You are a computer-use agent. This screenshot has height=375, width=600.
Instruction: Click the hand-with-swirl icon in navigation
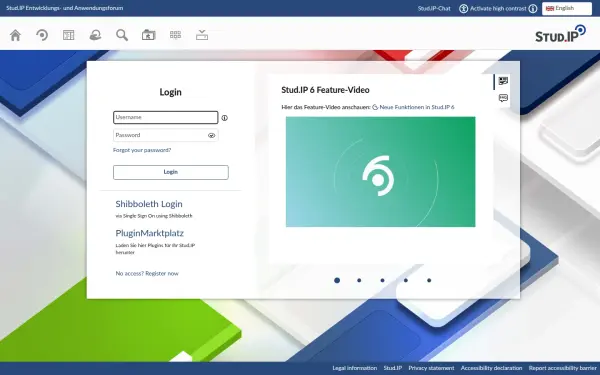click(95, 35)
